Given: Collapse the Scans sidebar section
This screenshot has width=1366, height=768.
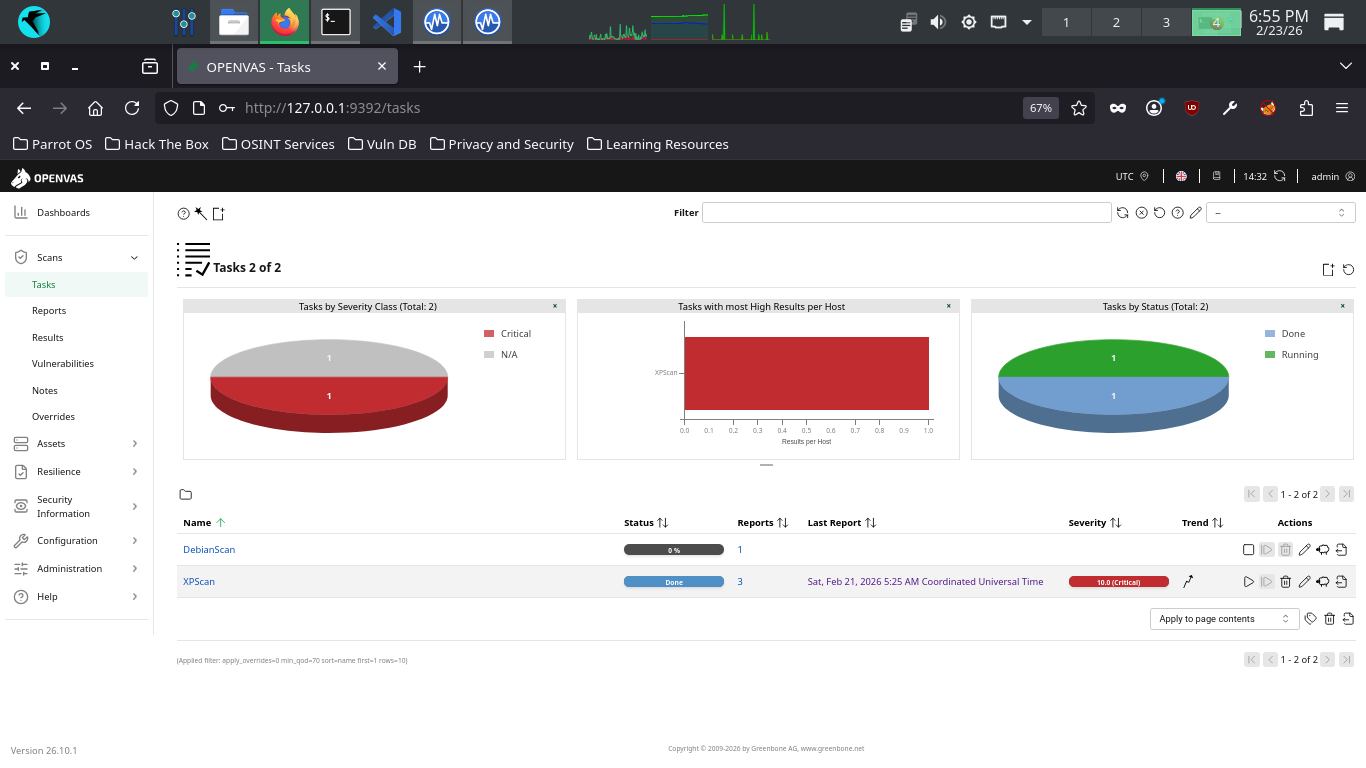Looking at the screenshot, I should [x=134, y=258].
